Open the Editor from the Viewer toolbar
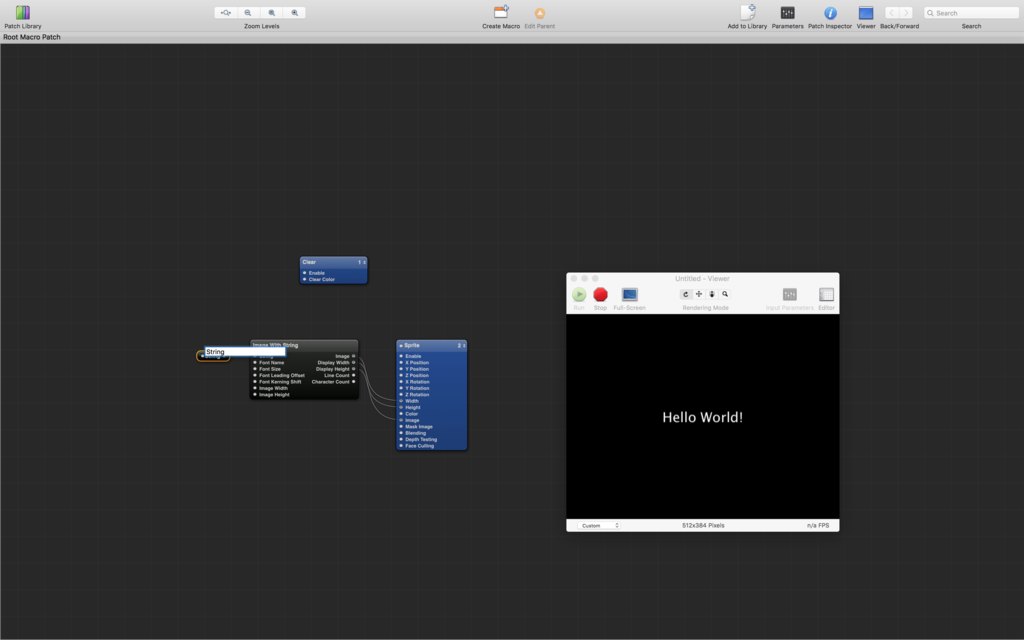 tap(826, 295)
